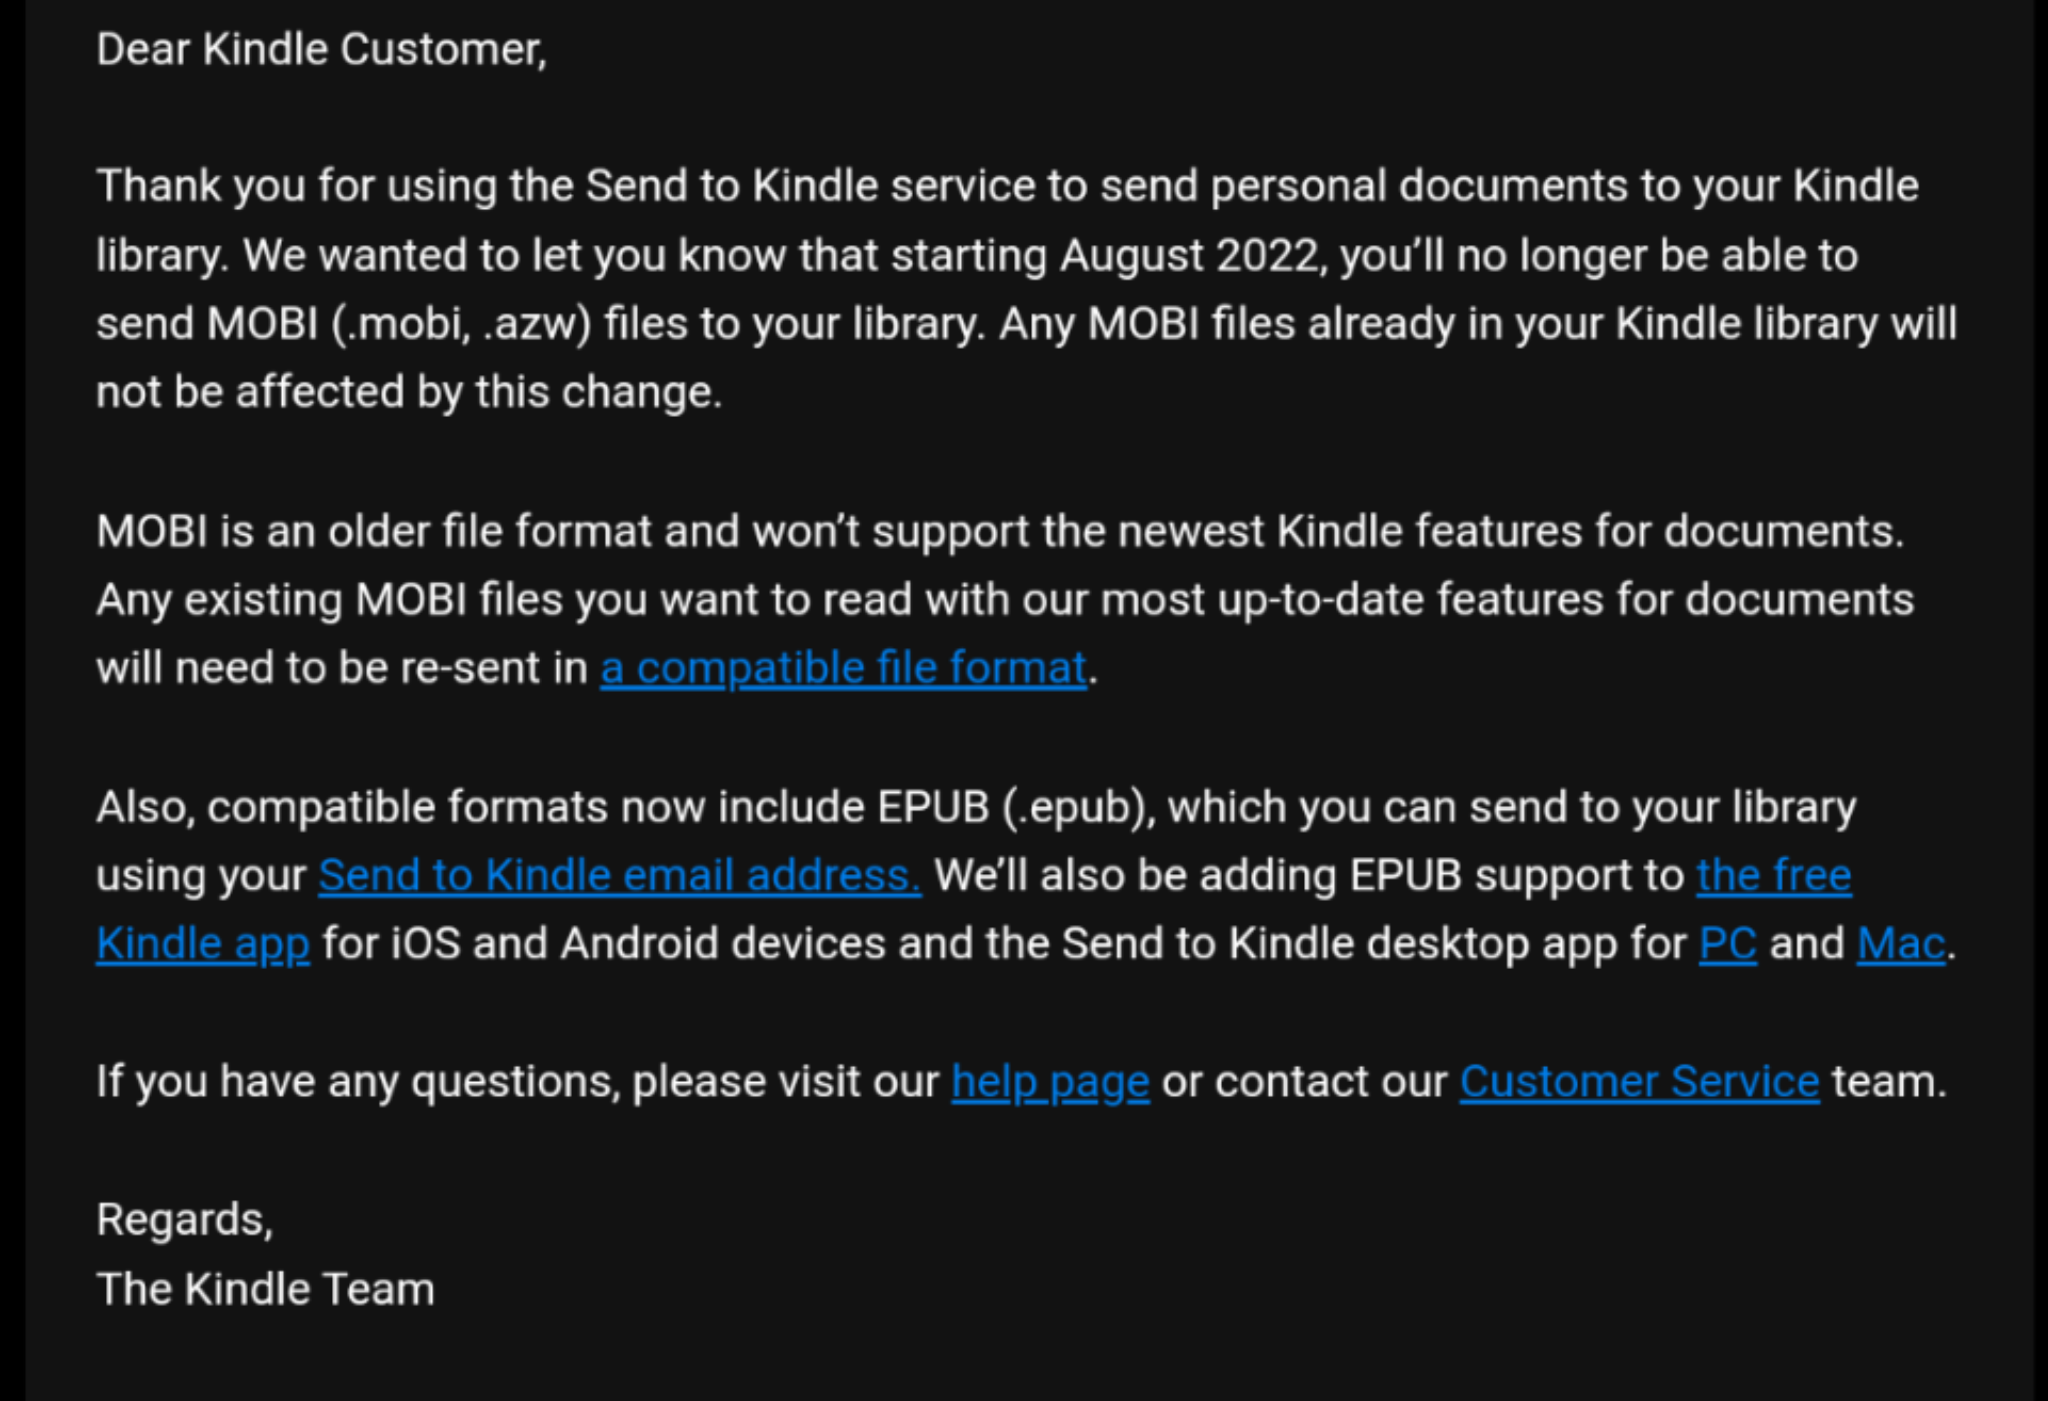The width and height of the screenshot is (2048, 1401).
Task: Click the 'Regards,' closing line
Action: (185, 1219)
